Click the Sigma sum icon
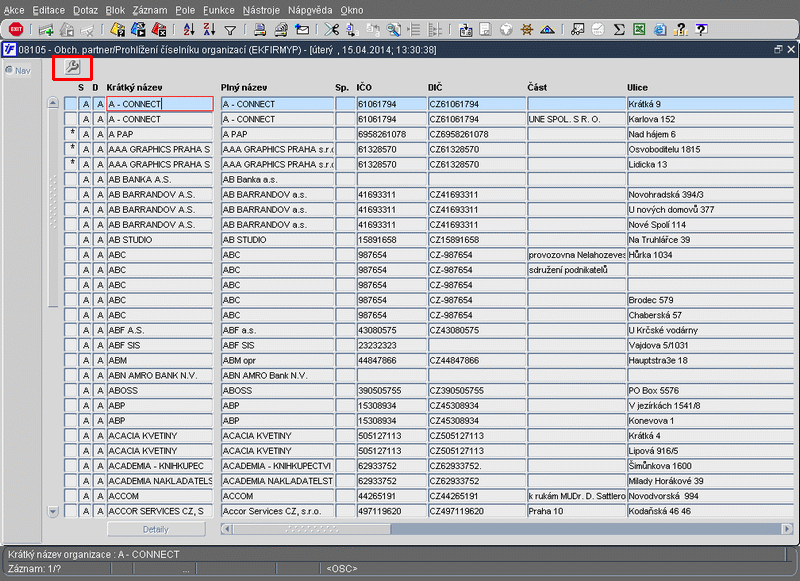 point(619,29)
